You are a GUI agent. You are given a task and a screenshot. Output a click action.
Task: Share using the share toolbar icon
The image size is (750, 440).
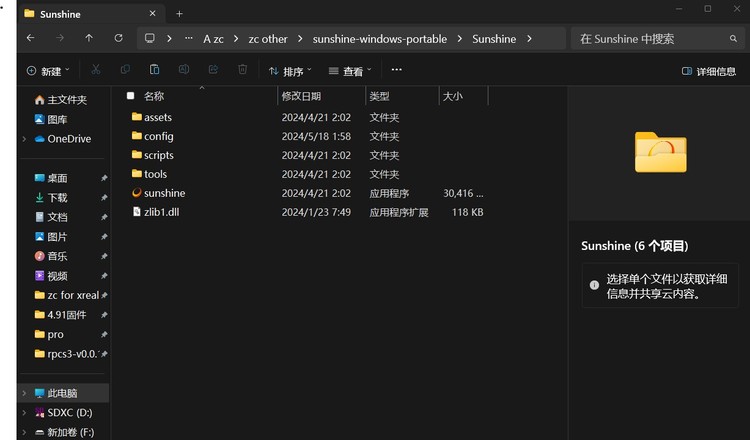point(213,70)
